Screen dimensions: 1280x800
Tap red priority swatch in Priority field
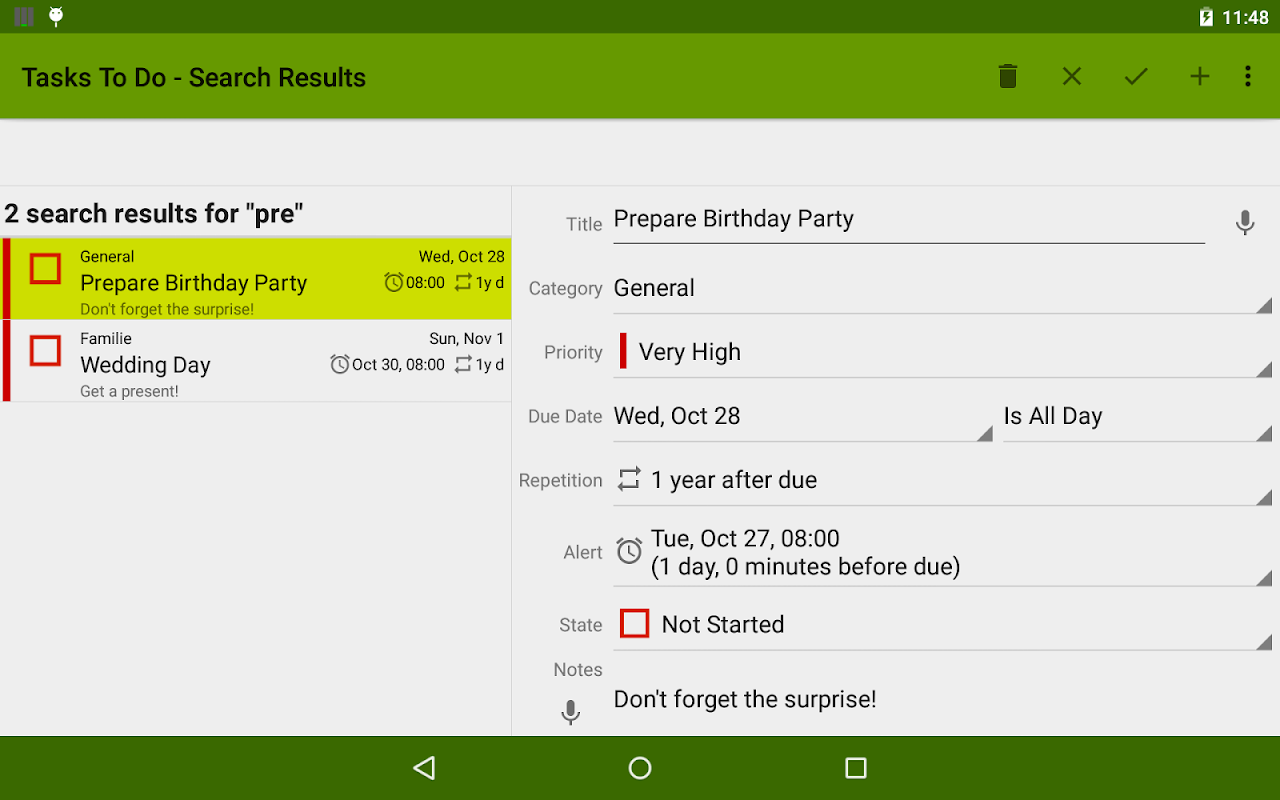coord(623,351)
